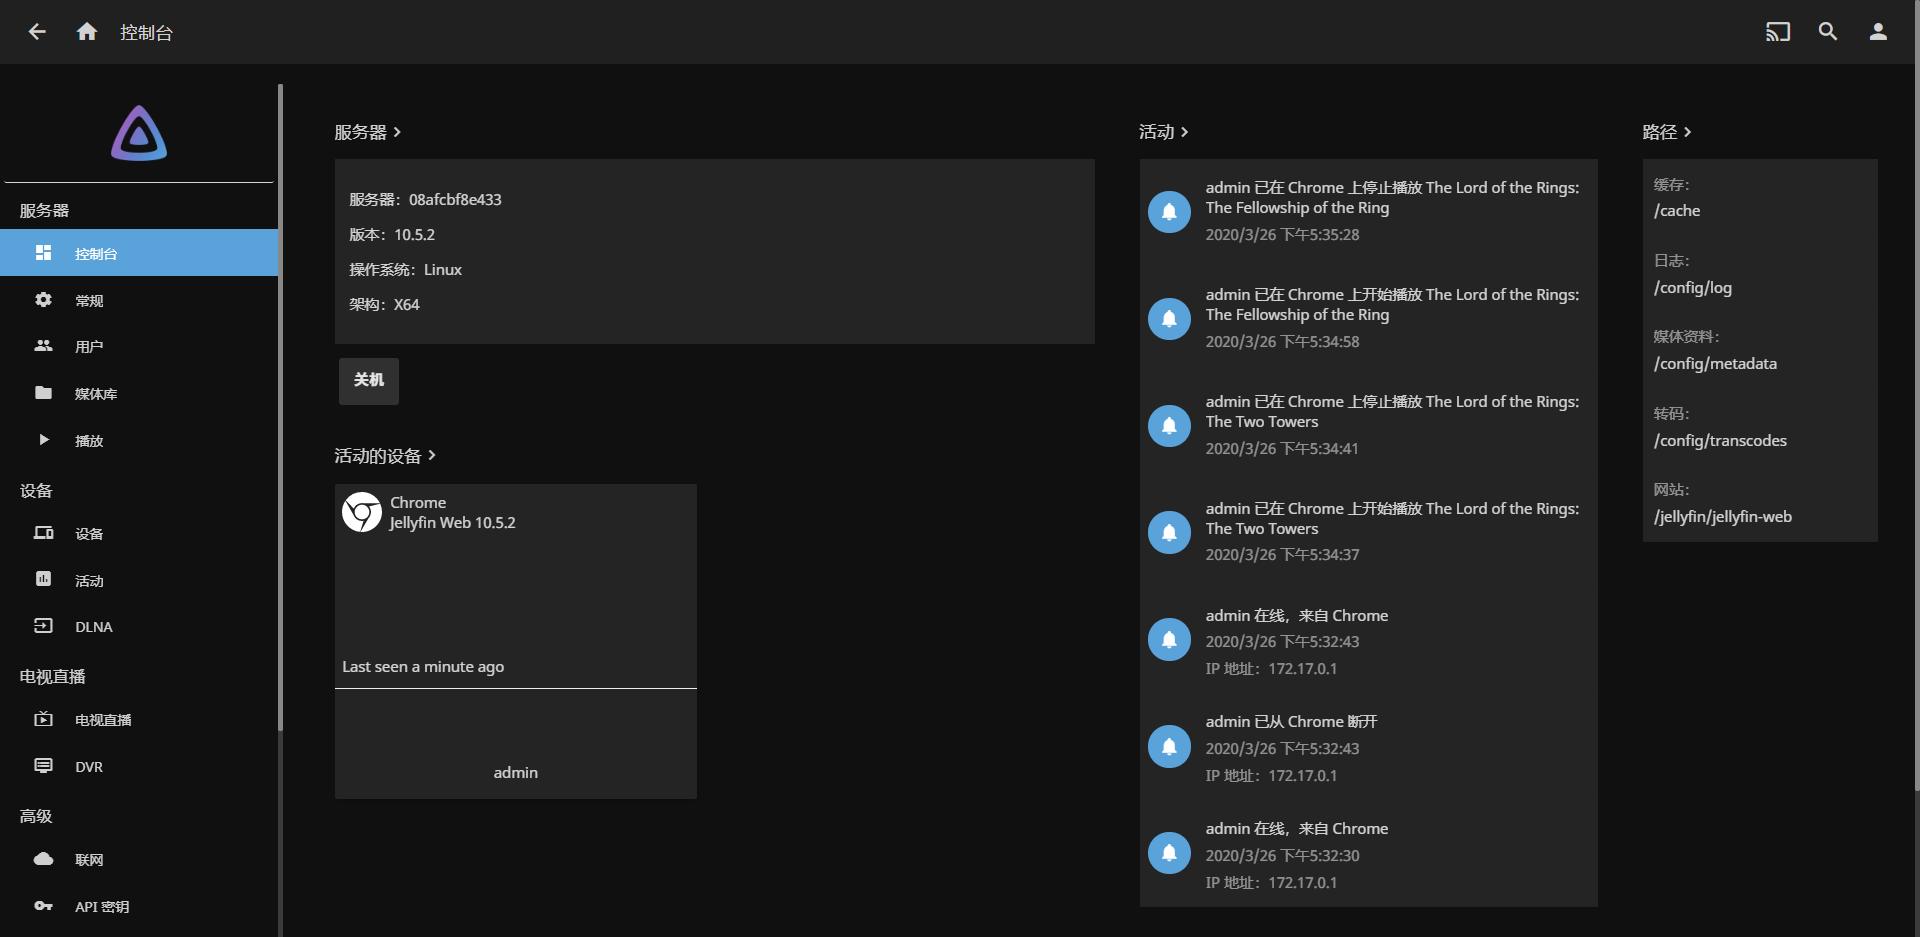Click the back arrow icon
1920x937 pixels.
37,32
